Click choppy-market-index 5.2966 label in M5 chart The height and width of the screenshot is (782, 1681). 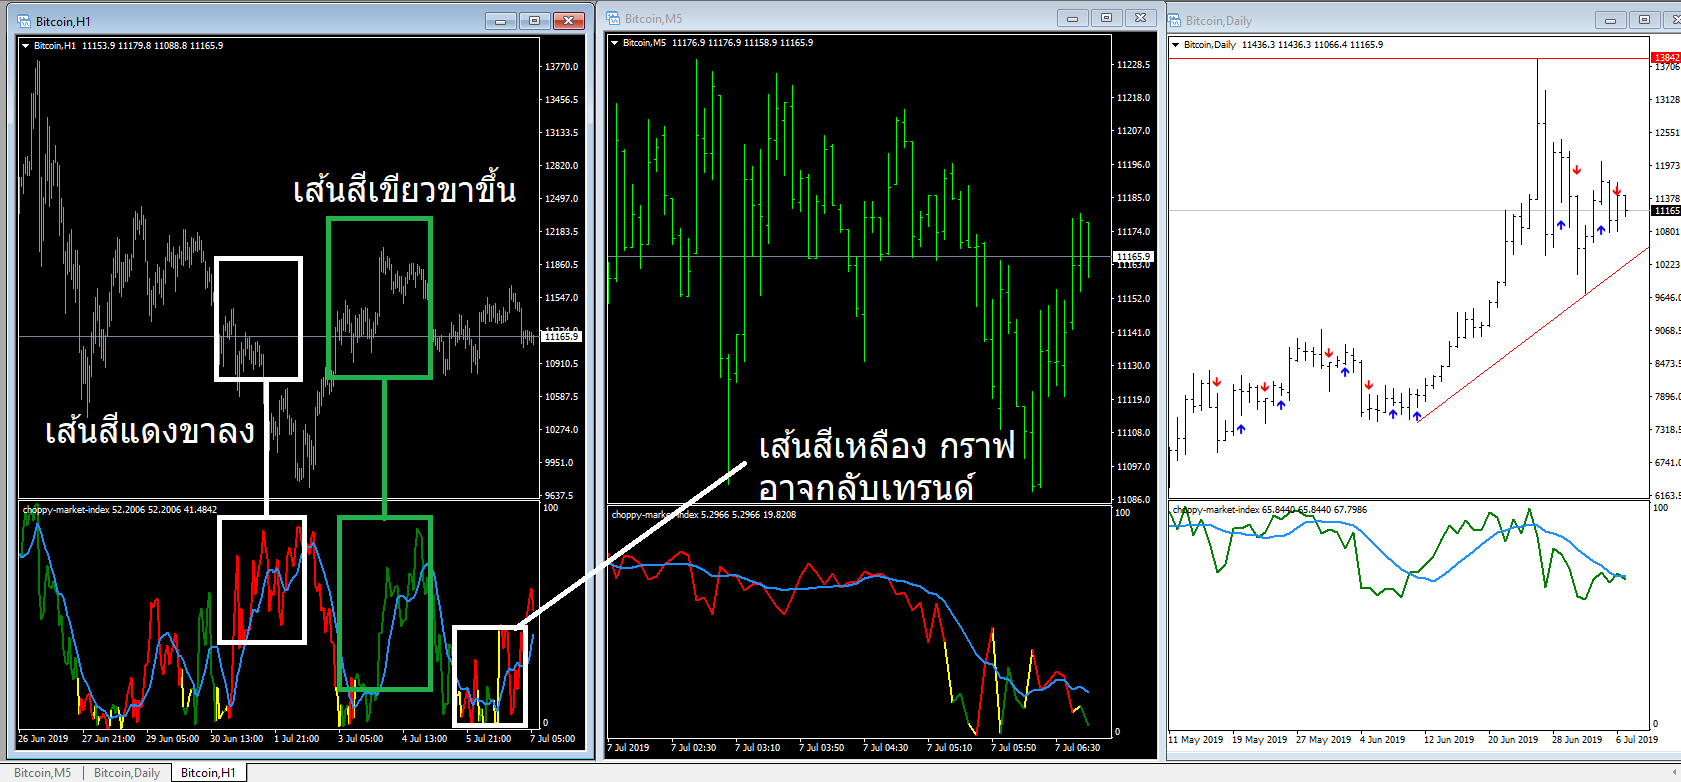(x=704, y=515)
